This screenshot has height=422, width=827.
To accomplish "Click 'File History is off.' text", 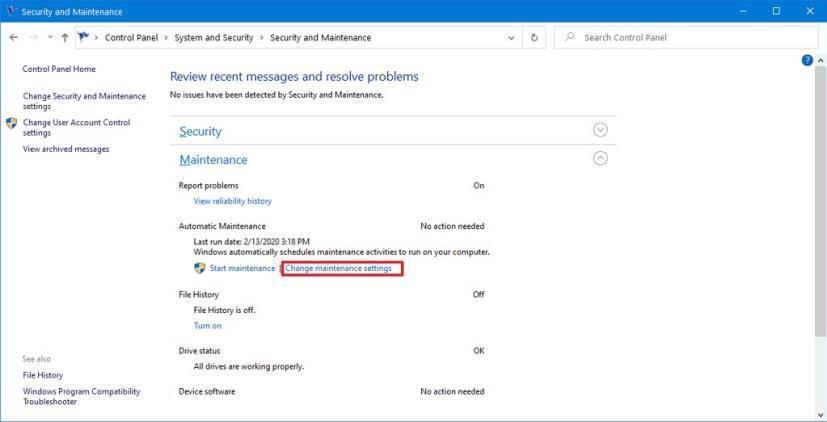I will [x=224, y=310].
